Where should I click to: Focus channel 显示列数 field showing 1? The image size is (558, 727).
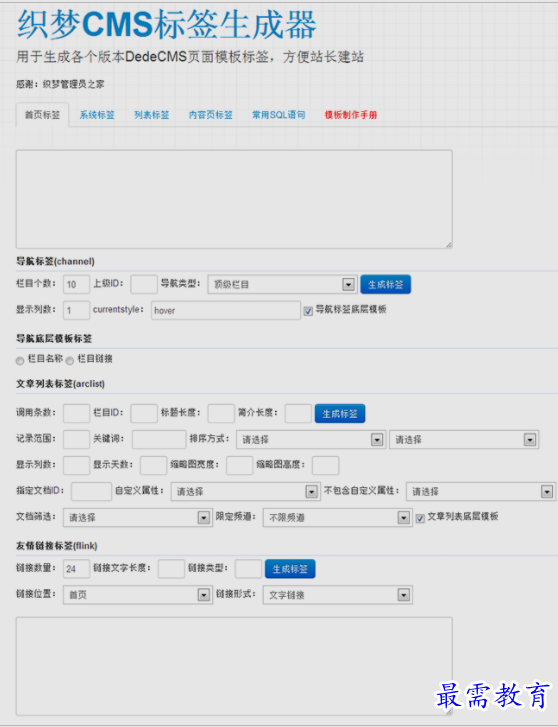point(77,310)
